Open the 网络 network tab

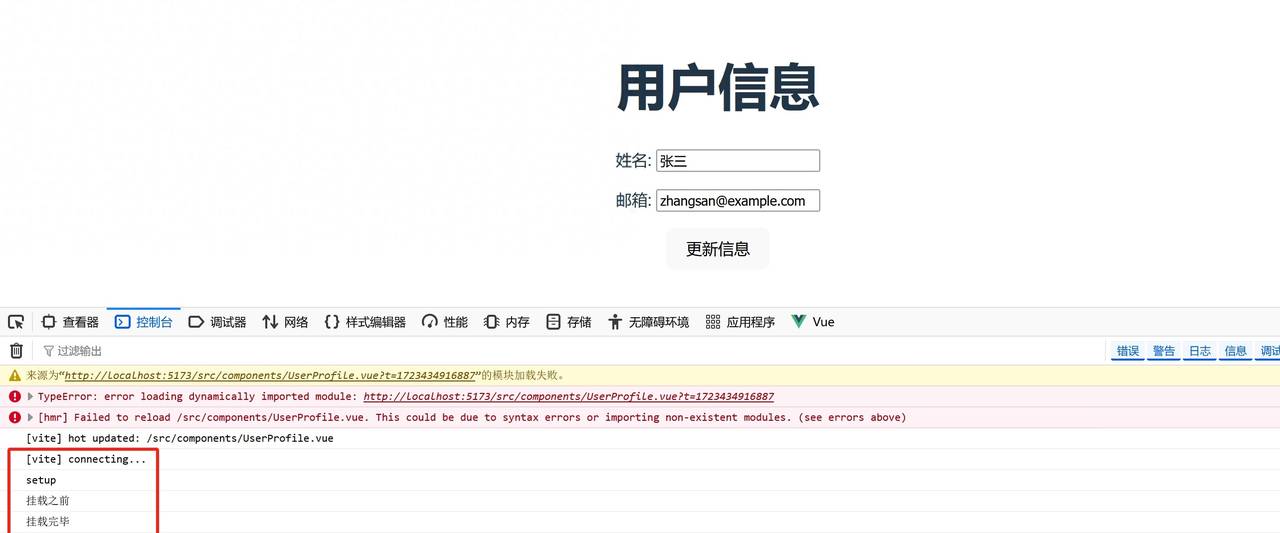pos(286,322)
